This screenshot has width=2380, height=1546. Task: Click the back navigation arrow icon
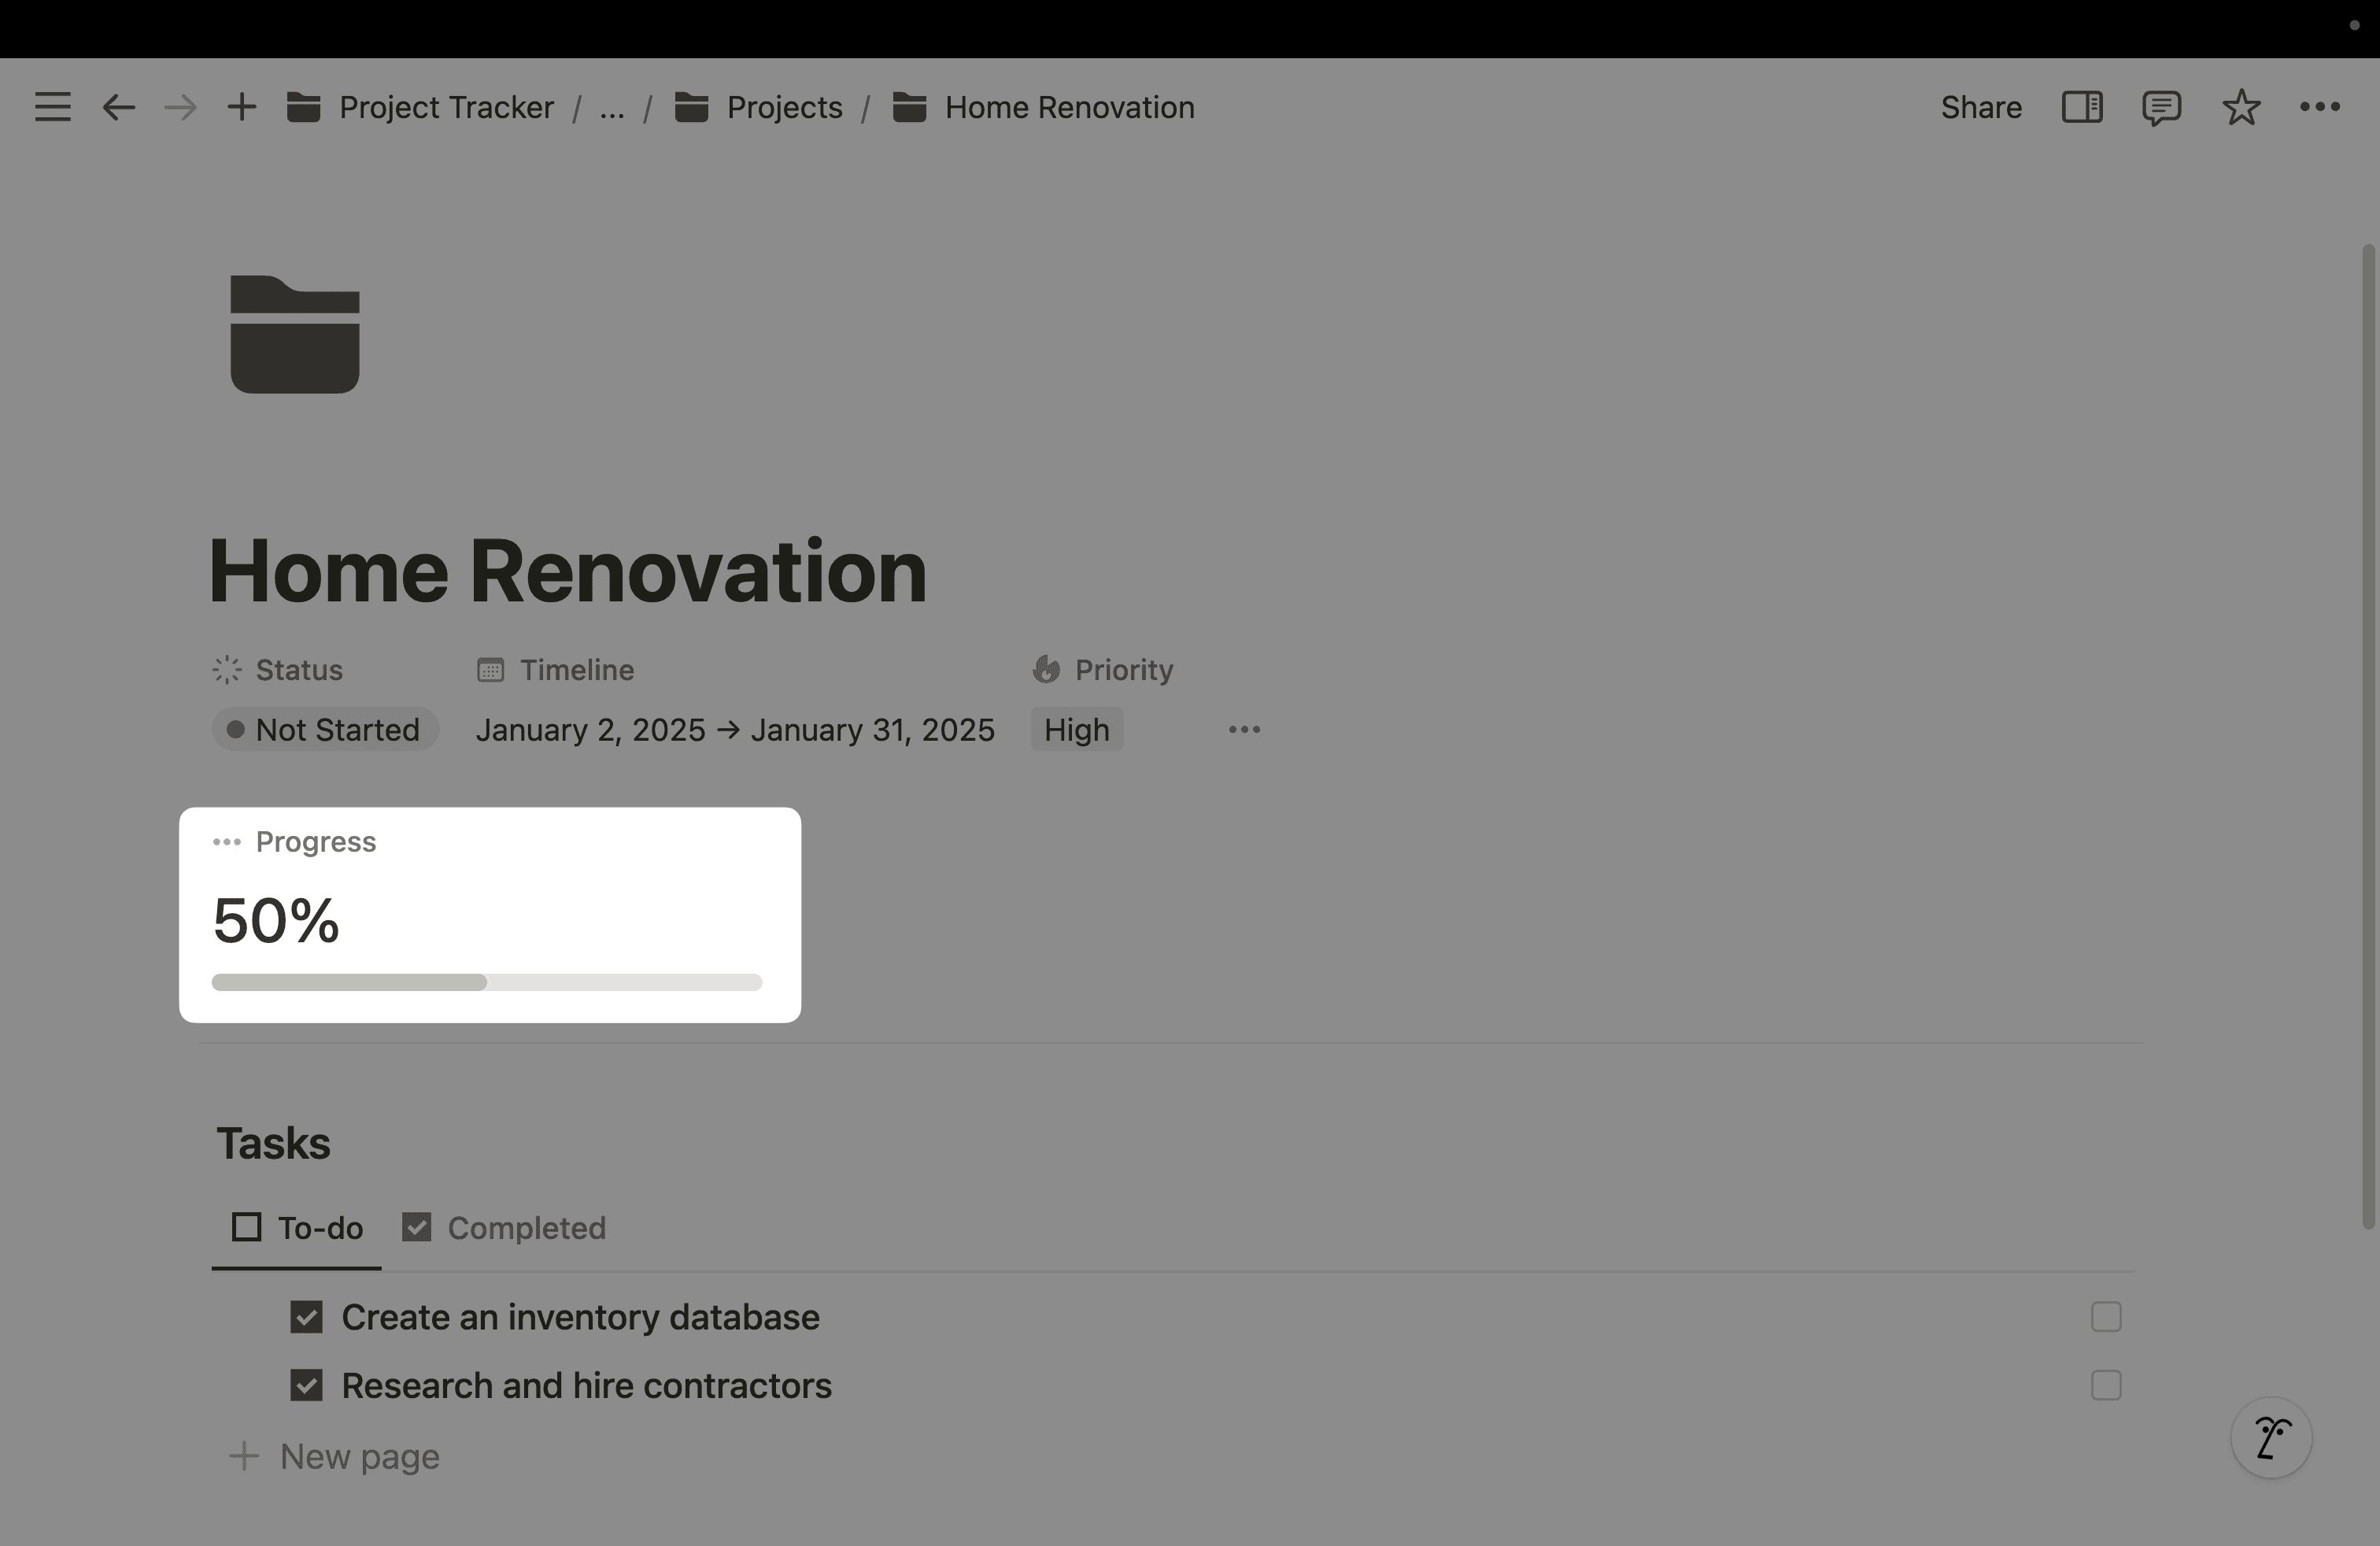point(114,105)
